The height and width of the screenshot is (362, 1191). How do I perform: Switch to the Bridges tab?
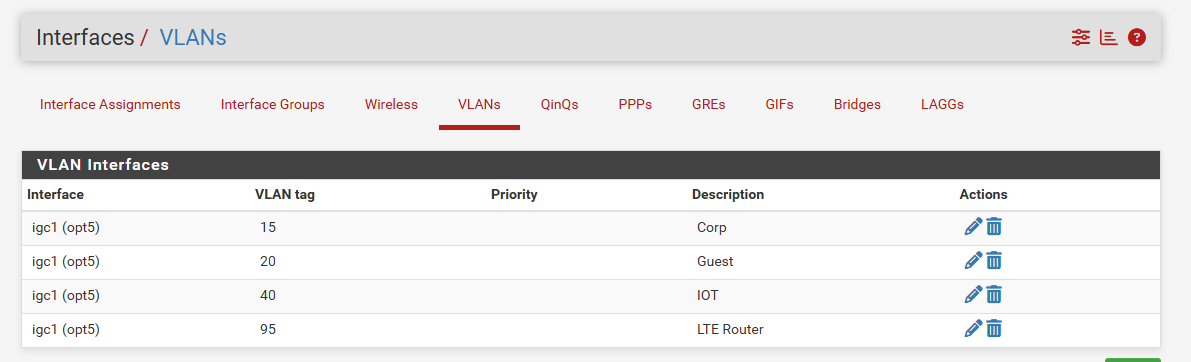click(x=857, y=105)
